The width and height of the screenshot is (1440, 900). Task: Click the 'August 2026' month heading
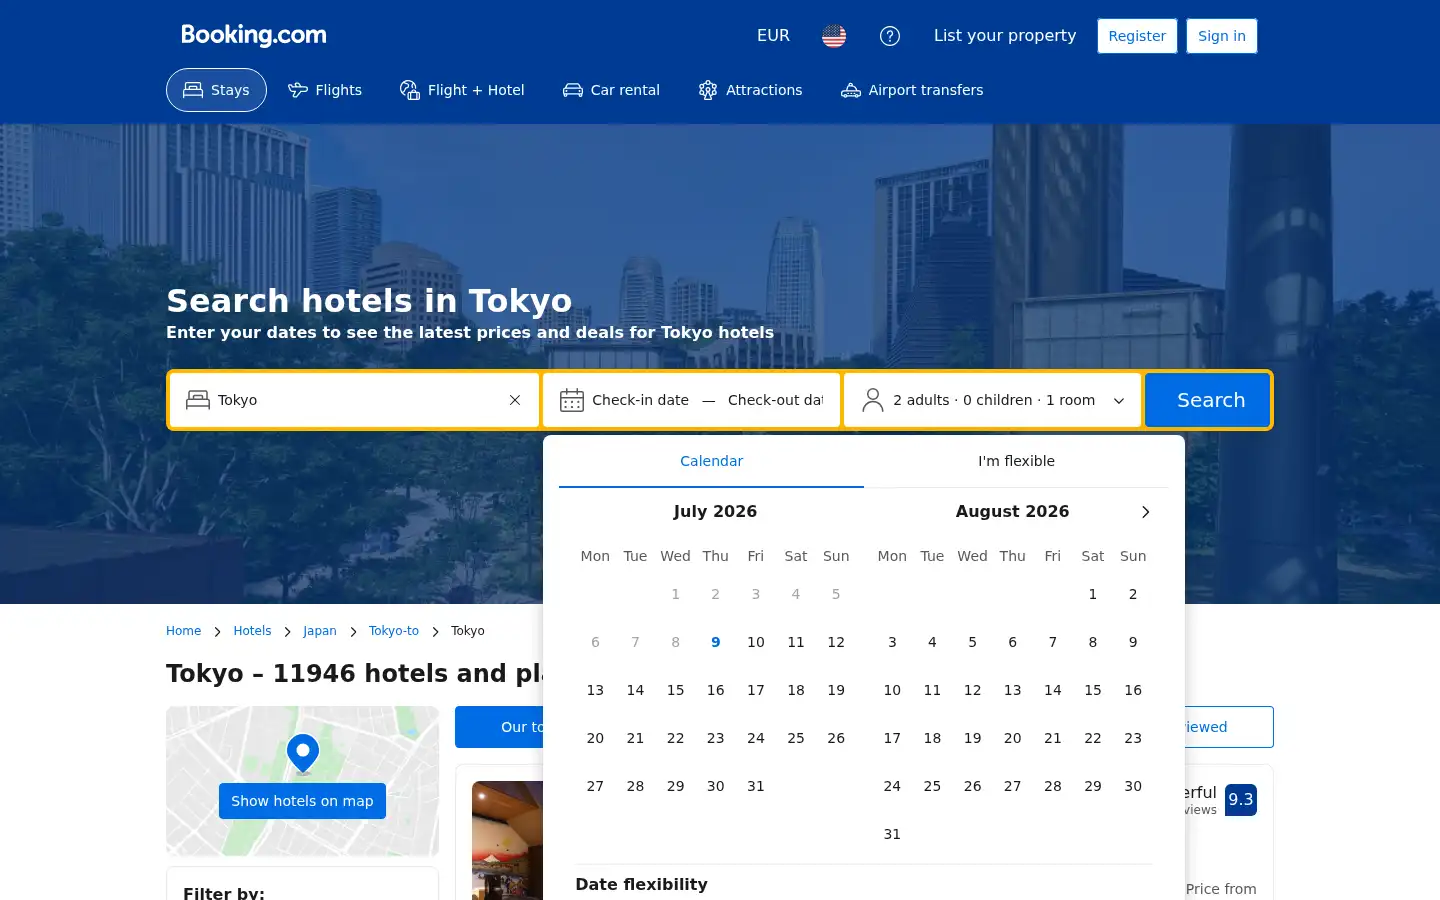(x=1012, y=511)
